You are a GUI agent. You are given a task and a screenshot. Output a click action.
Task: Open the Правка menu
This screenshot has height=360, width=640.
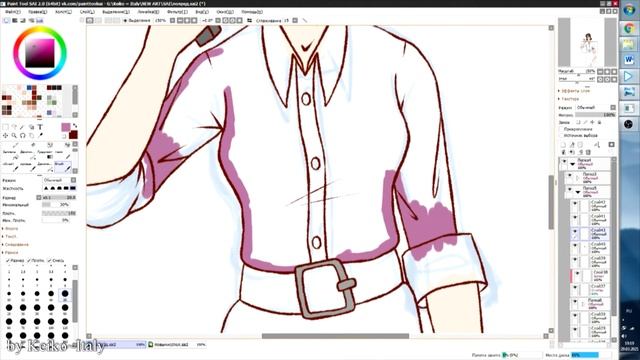point(38,12)
